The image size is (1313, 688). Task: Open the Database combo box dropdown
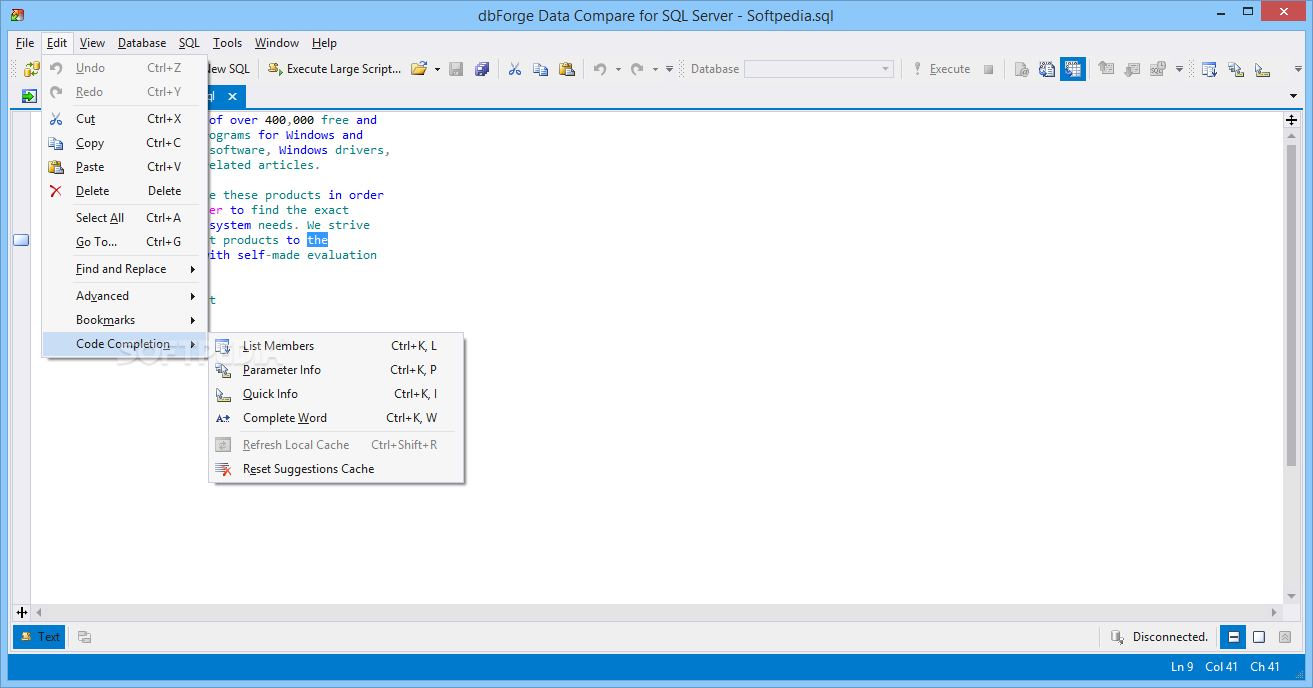[x=886, y=69]
